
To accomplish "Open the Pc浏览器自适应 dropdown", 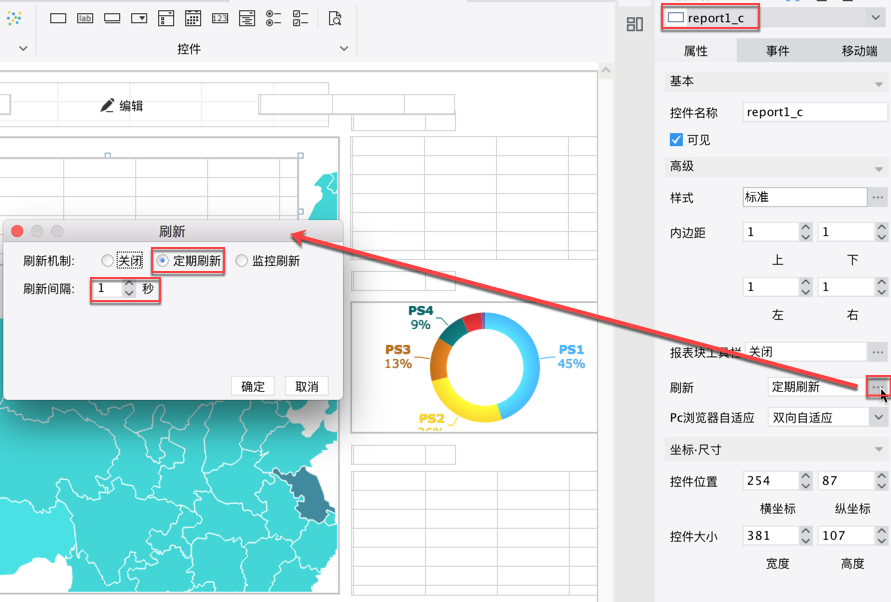I will coord(878,417).
